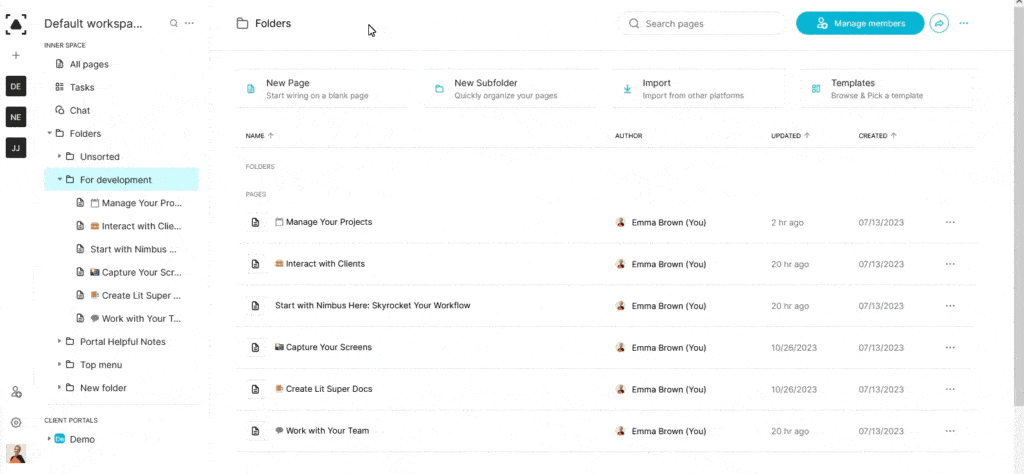Click '2 hr ago' updated value
The image size is (1024, 474).
click(x=788, y=223)
